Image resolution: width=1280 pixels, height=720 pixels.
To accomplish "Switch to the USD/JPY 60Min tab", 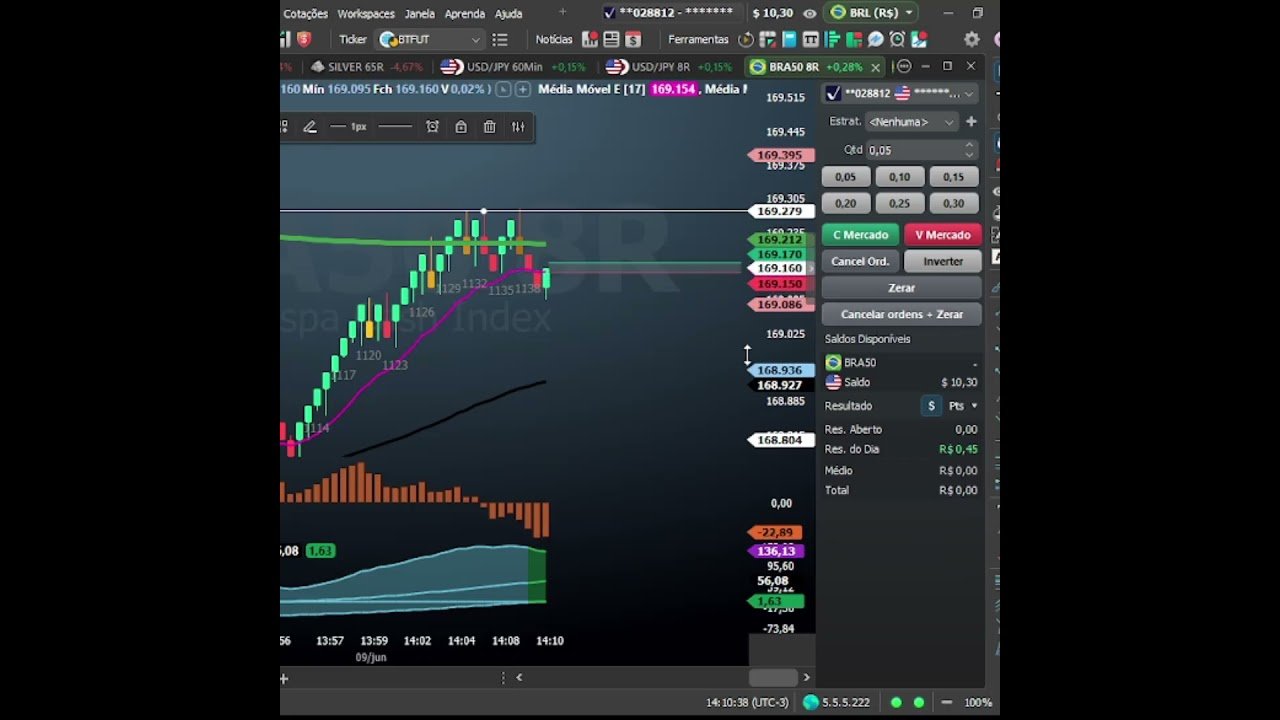I will pos(513,67).
